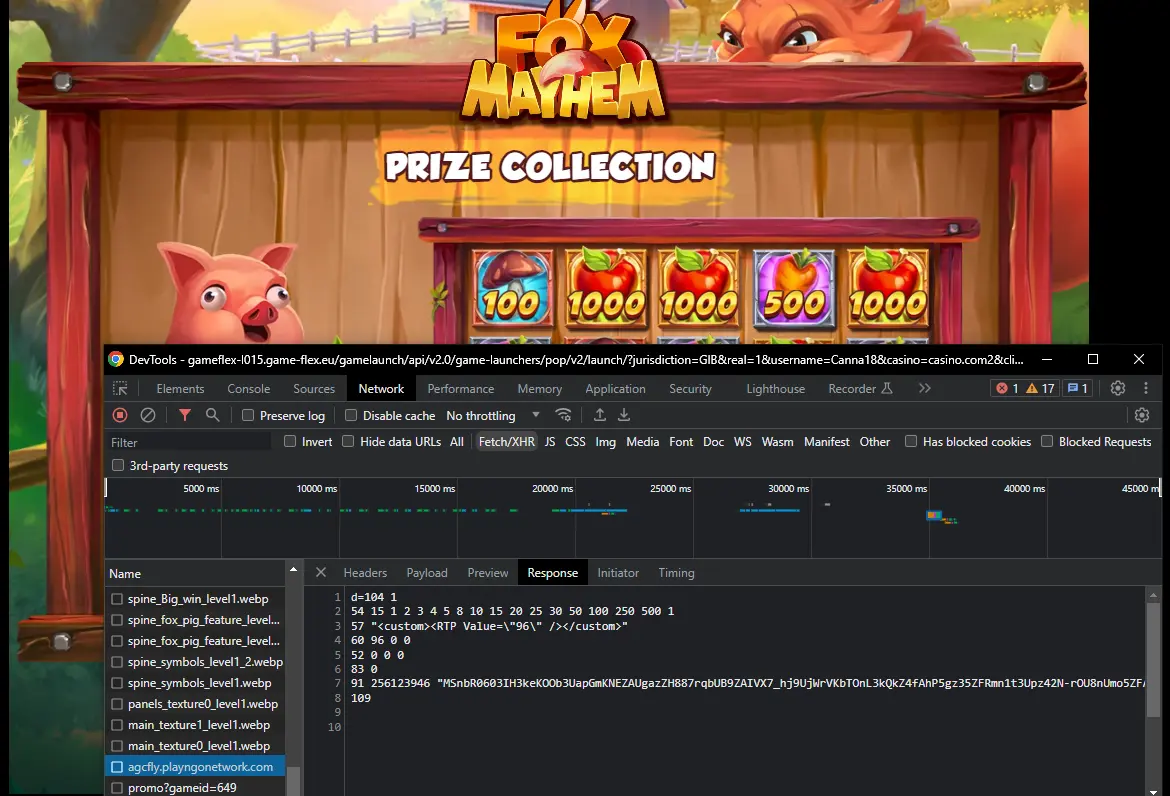
Task: Filter requests by WS type
Action: point(742,442)
